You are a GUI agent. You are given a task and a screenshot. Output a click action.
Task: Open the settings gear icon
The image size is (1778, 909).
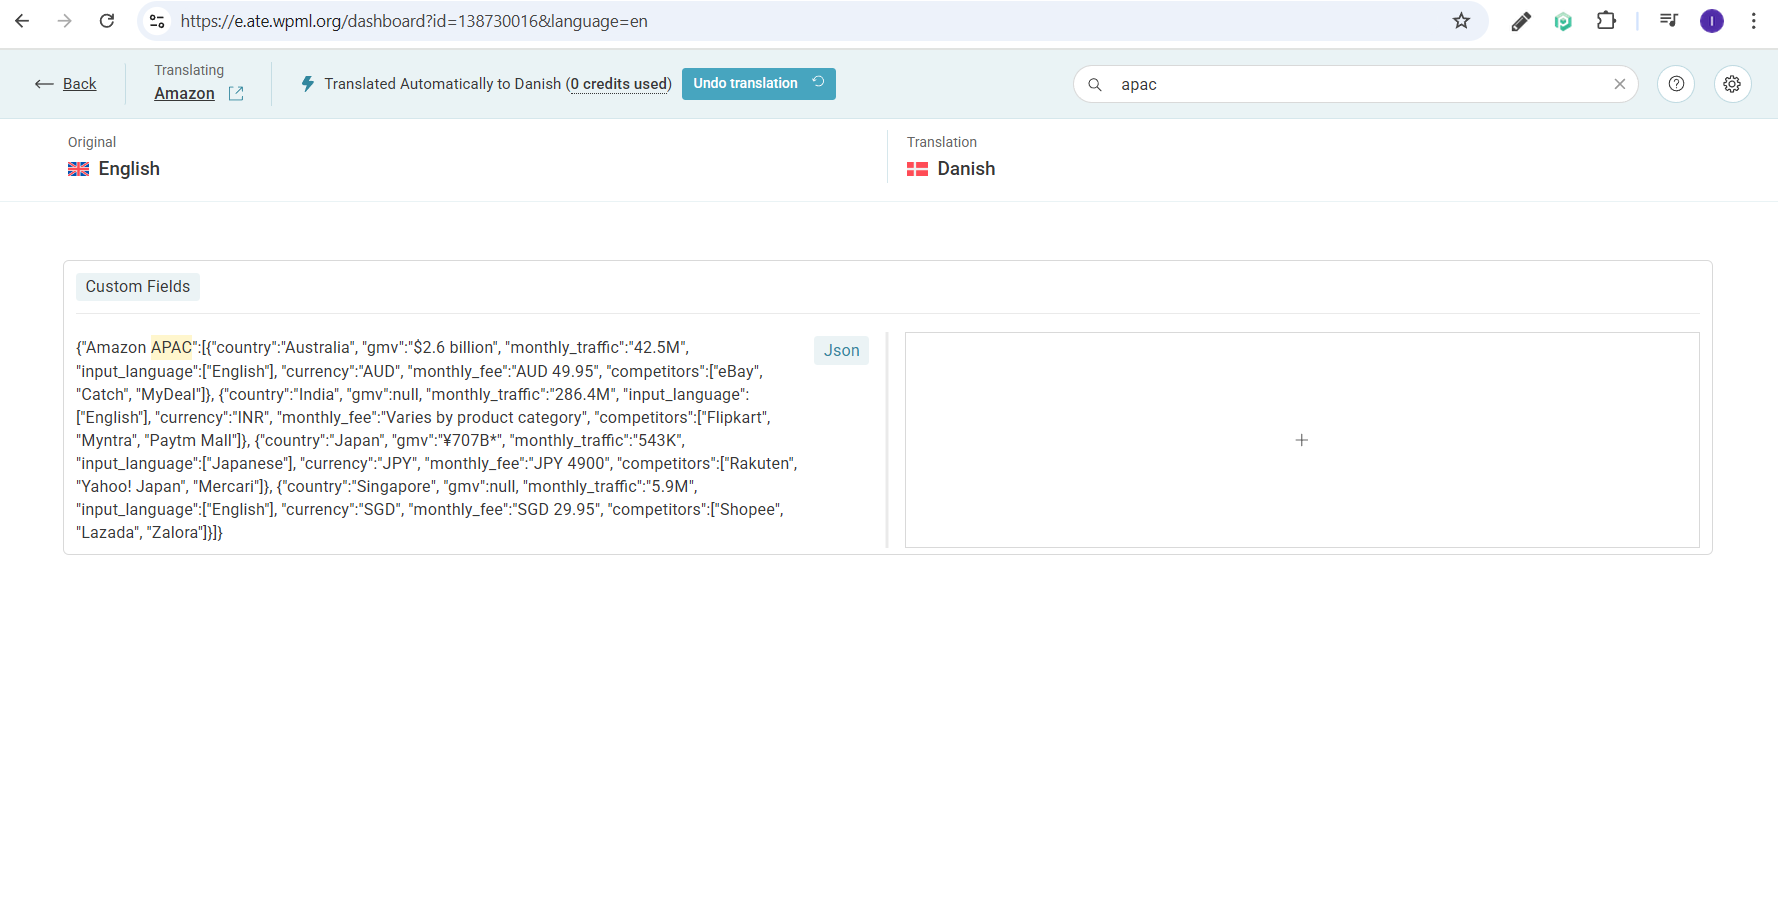pyautogui.click(x=1732, y=84)
